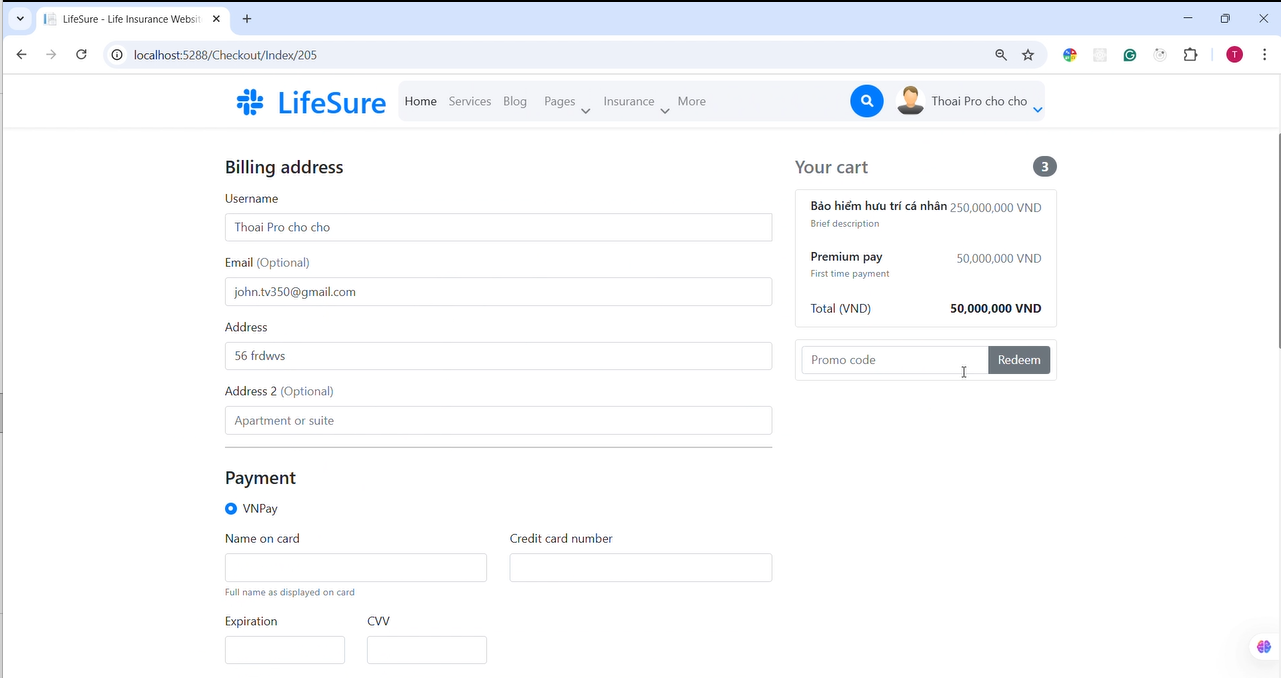Reload the checkout page

pos(82,55)
